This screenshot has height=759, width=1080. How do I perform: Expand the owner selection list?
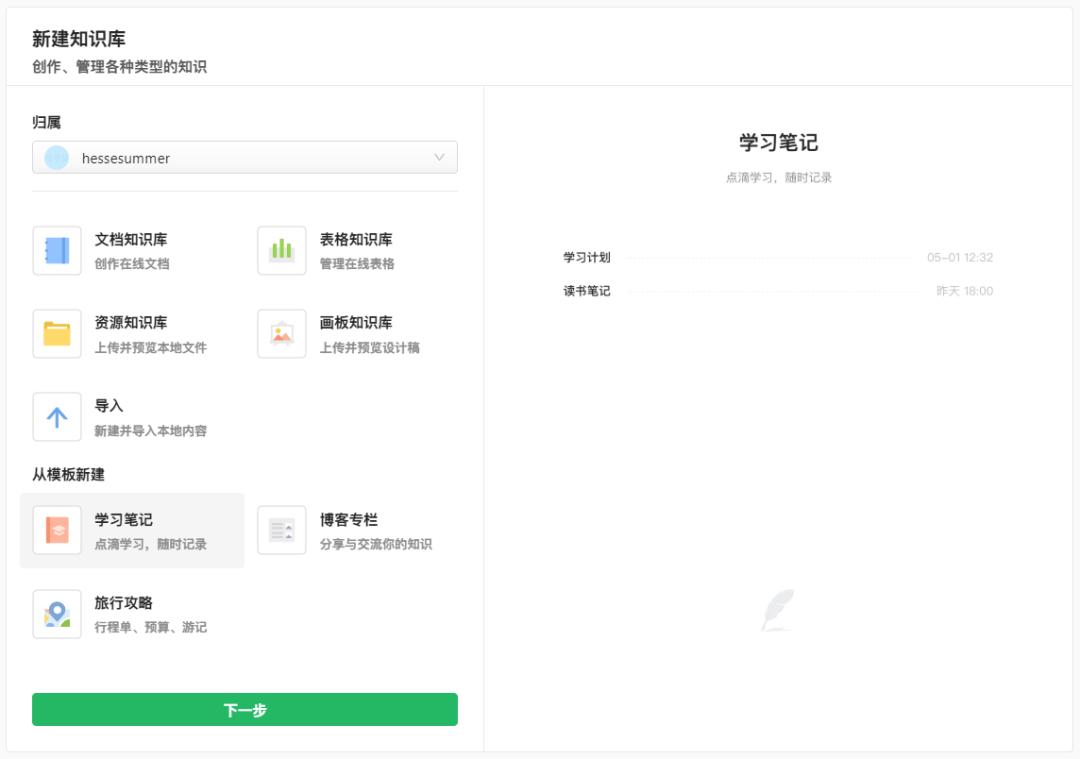[244, 157]
